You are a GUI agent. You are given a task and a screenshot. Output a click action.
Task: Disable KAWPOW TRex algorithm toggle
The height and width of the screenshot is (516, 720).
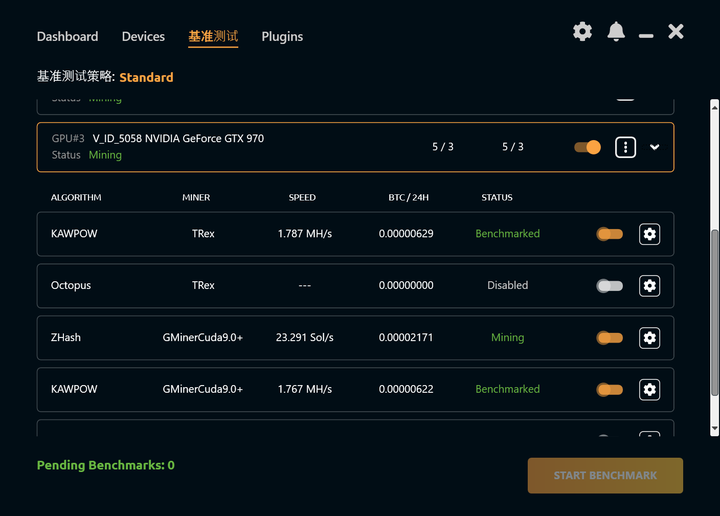point(609,234)
